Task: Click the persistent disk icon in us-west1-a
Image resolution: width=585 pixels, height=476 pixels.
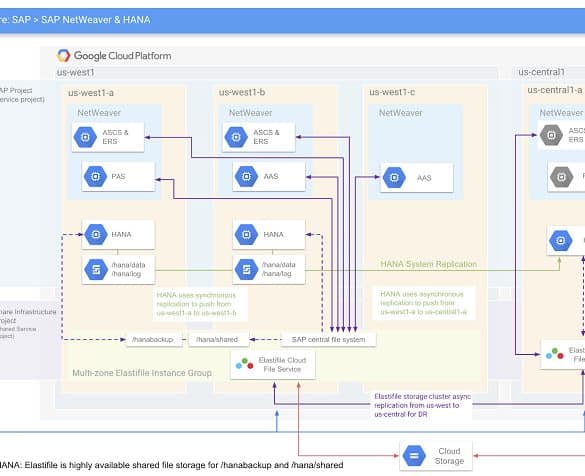Action: click(96, 269)
